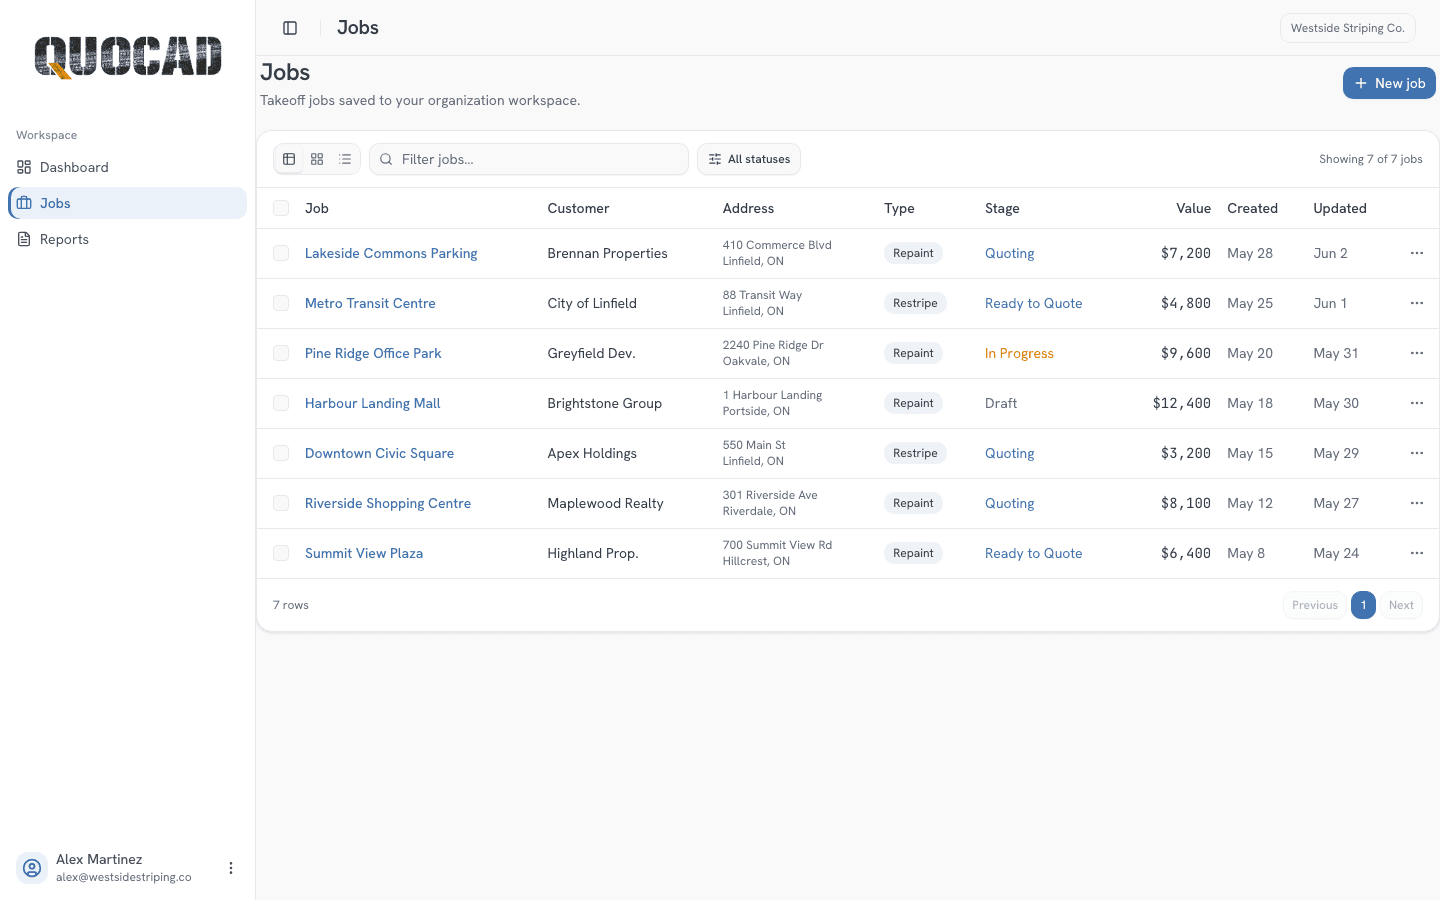Open Downtown Civic Square job link
This screenshot has width=1440, height=900.
(379, 453)
